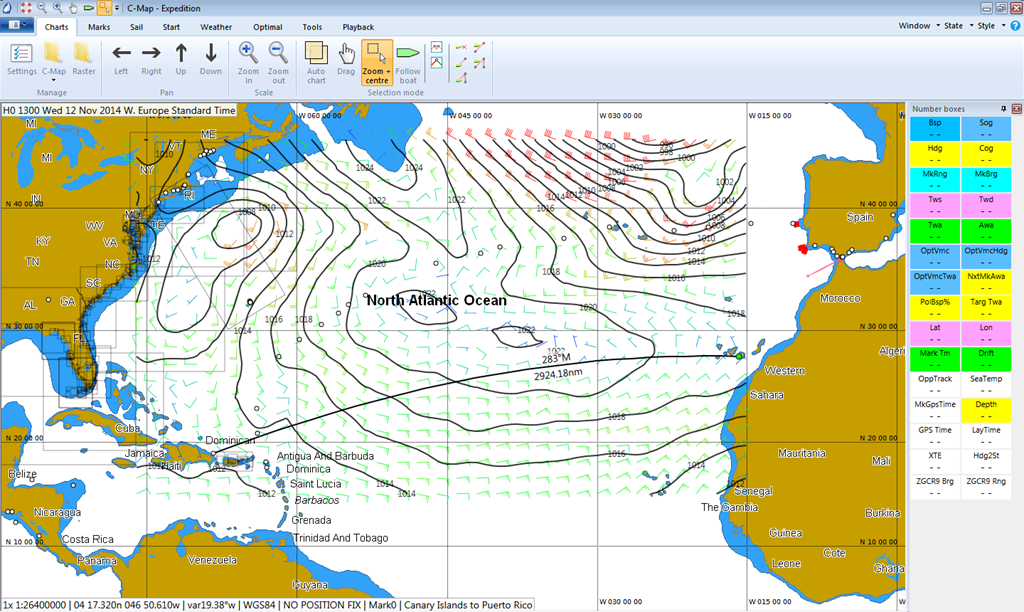1024x612 pixels.
Task: Pan the chart Right
Action: 151,60
